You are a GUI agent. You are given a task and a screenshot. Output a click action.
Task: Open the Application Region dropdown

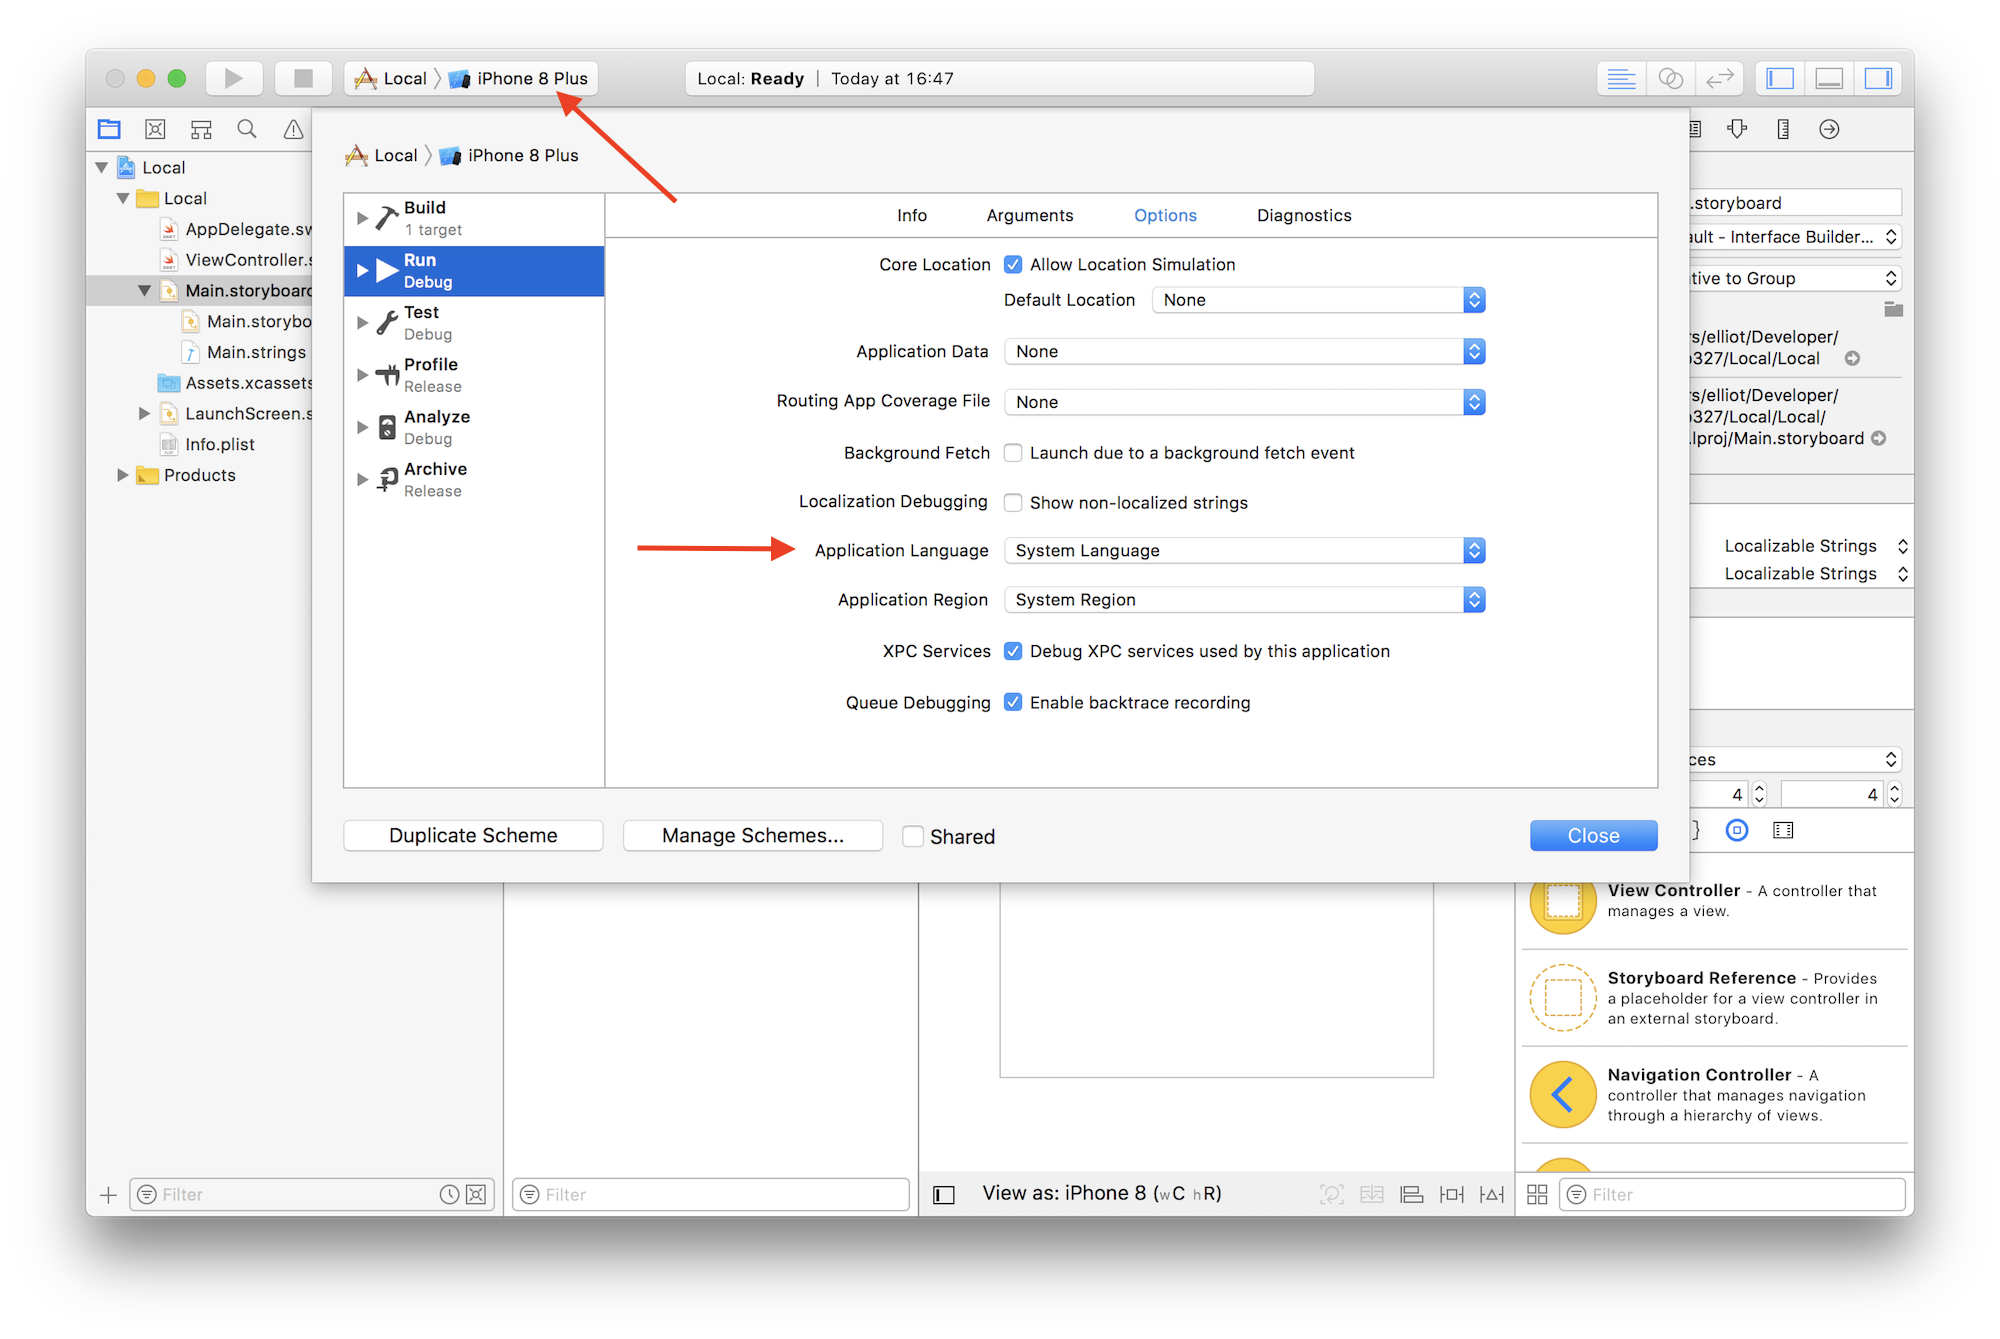coord(1244,600)
